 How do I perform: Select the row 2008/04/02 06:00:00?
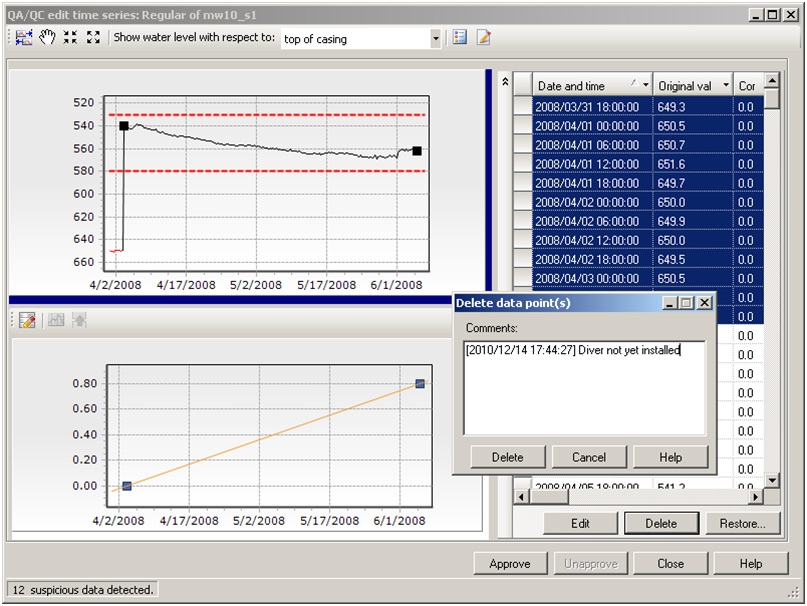tap(639, 221)
